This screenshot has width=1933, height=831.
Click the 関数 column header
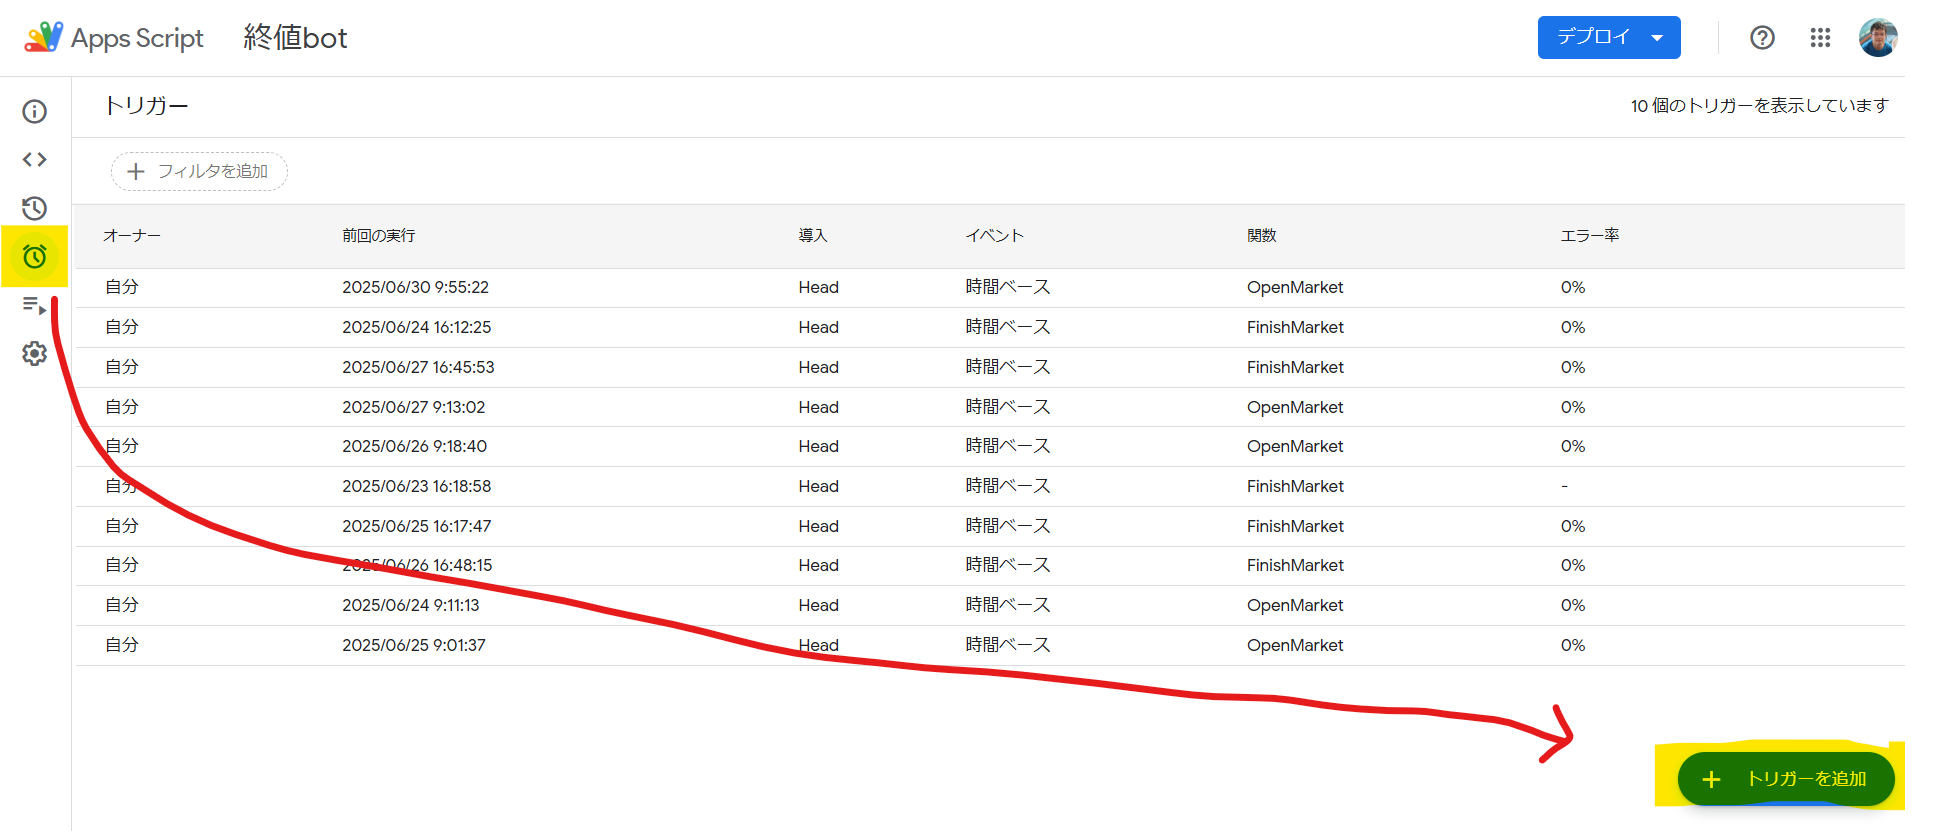1262,236
